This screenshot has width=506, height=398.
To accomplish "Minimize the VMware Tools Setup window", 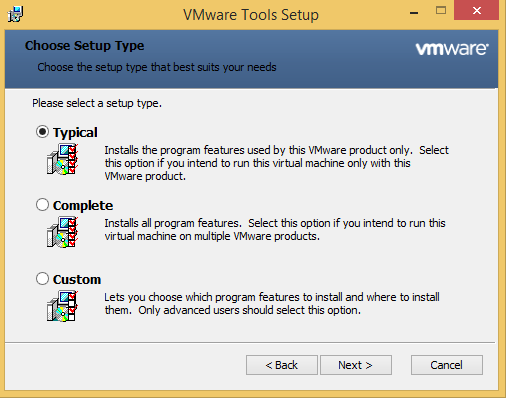I will pyautogui.click(x=414, y=13).
